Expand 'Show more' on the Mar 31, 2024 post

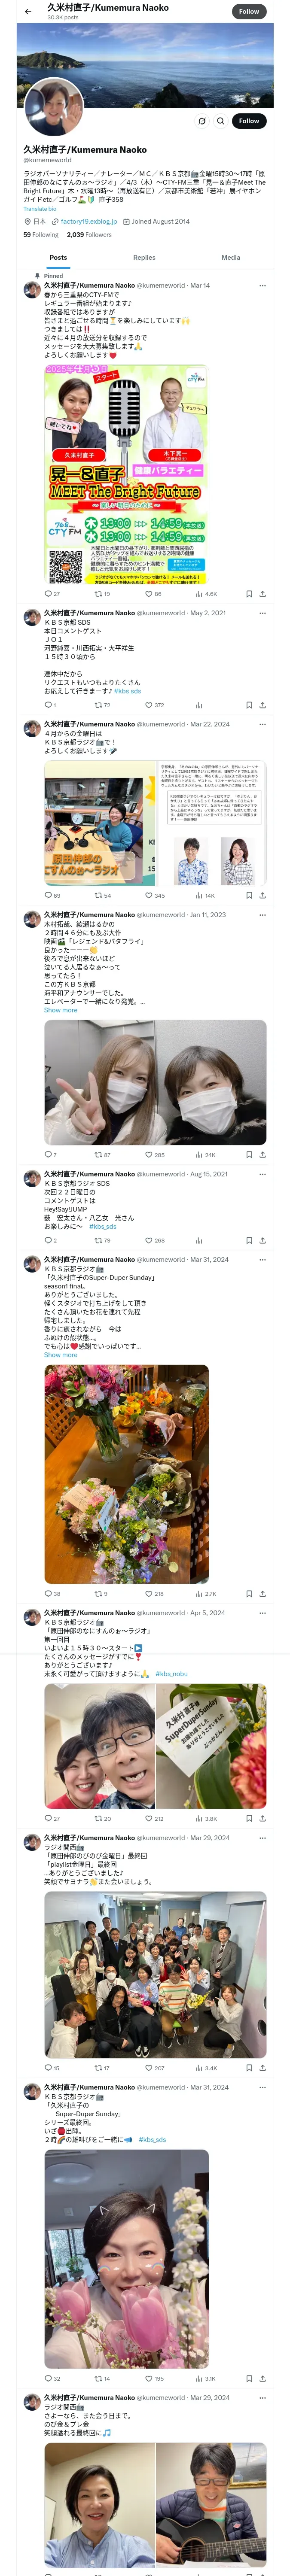pos(60,1355)
